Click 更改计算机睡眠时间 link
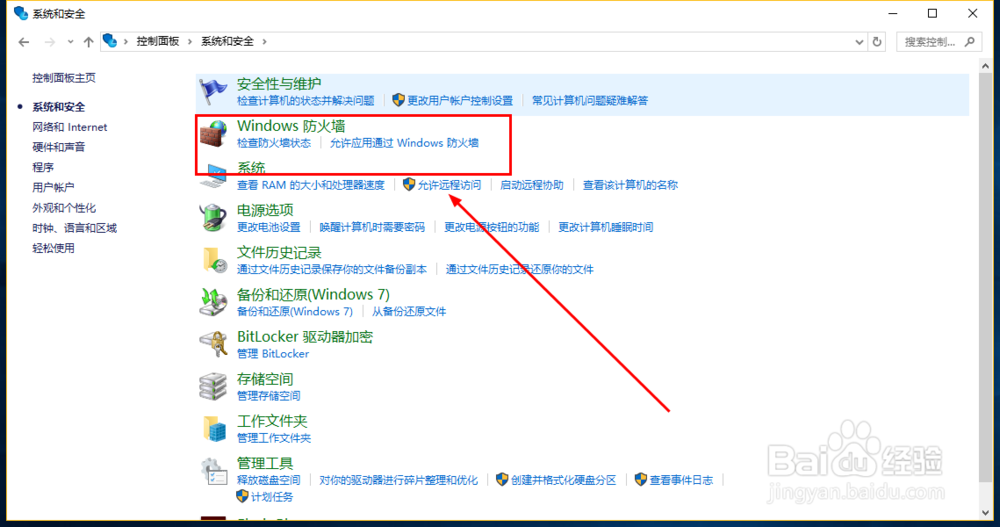Screen dimensions: 1000x527 tap(605, 227)
